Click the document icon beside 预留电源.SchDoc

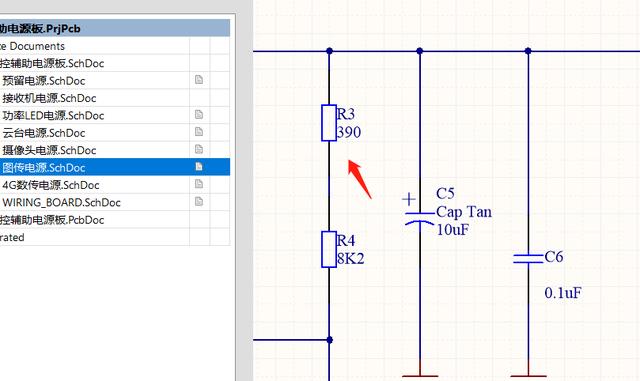(x=199, y=80)
